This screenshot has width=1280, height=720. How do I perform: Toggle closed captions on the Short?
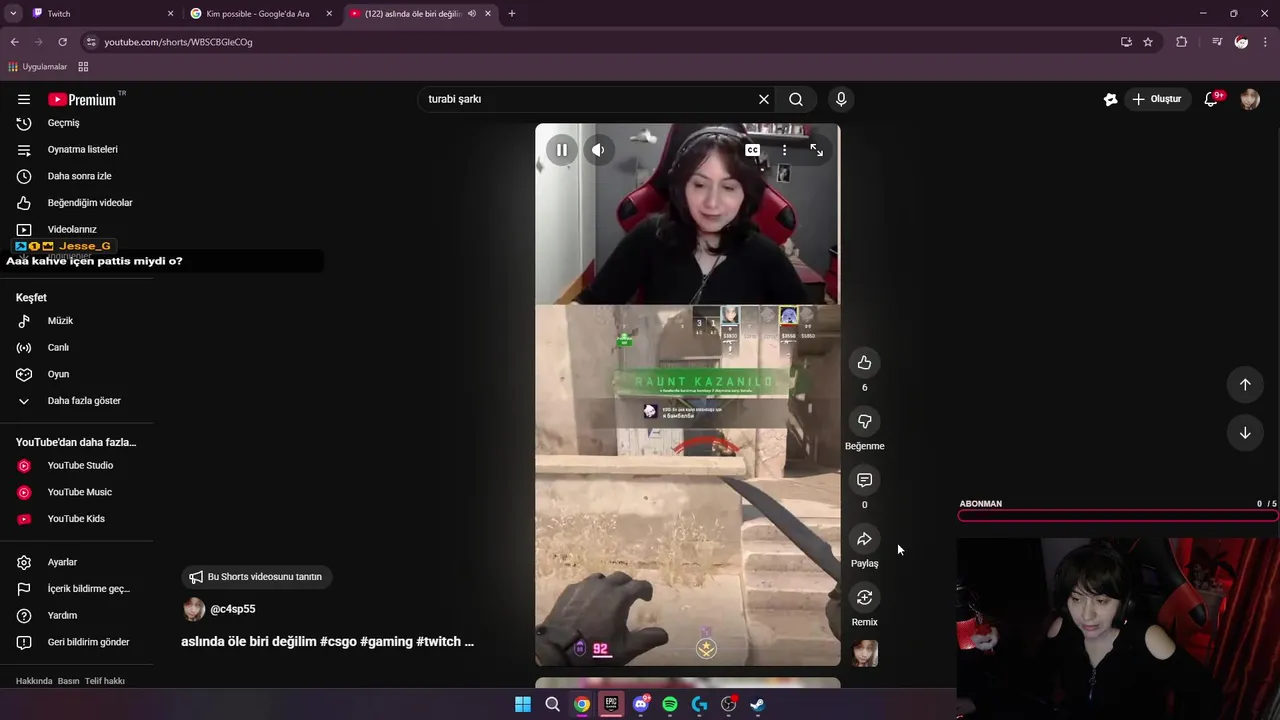pos(752,150)
